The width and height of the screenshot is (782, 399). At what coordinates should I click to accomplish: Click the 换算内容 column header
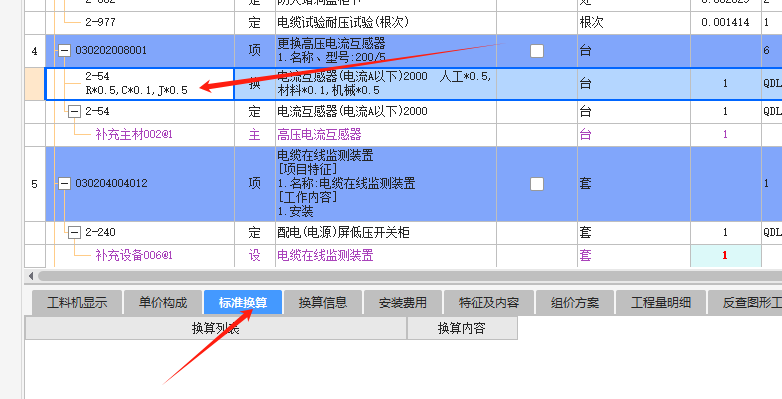click(x=462, y=328)
